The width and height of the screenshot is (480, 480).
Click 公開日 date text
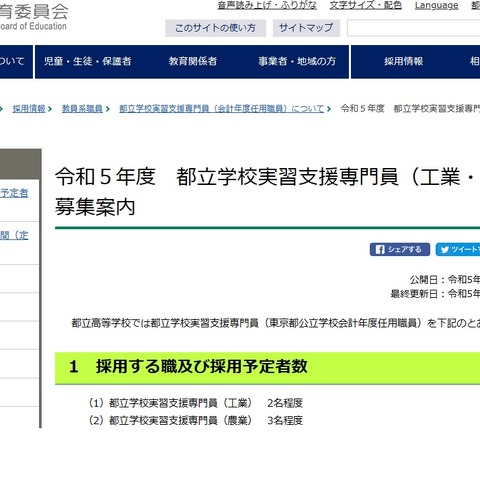click(445, 279)
